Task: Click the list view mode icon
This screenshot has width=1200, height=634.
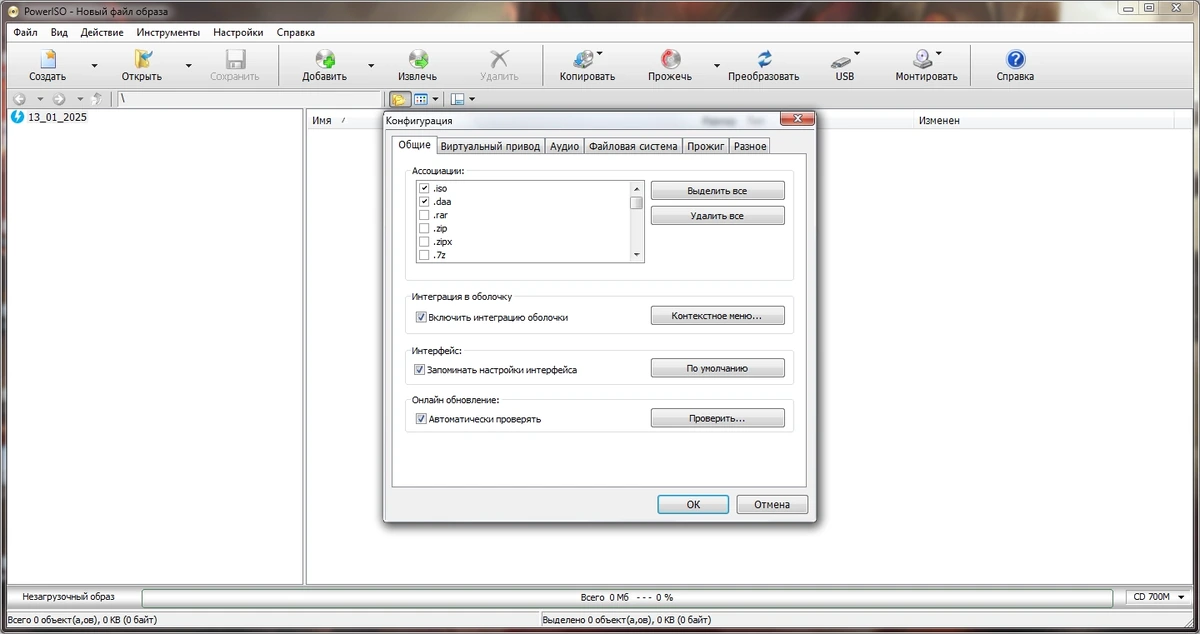Action: point(421,99)
